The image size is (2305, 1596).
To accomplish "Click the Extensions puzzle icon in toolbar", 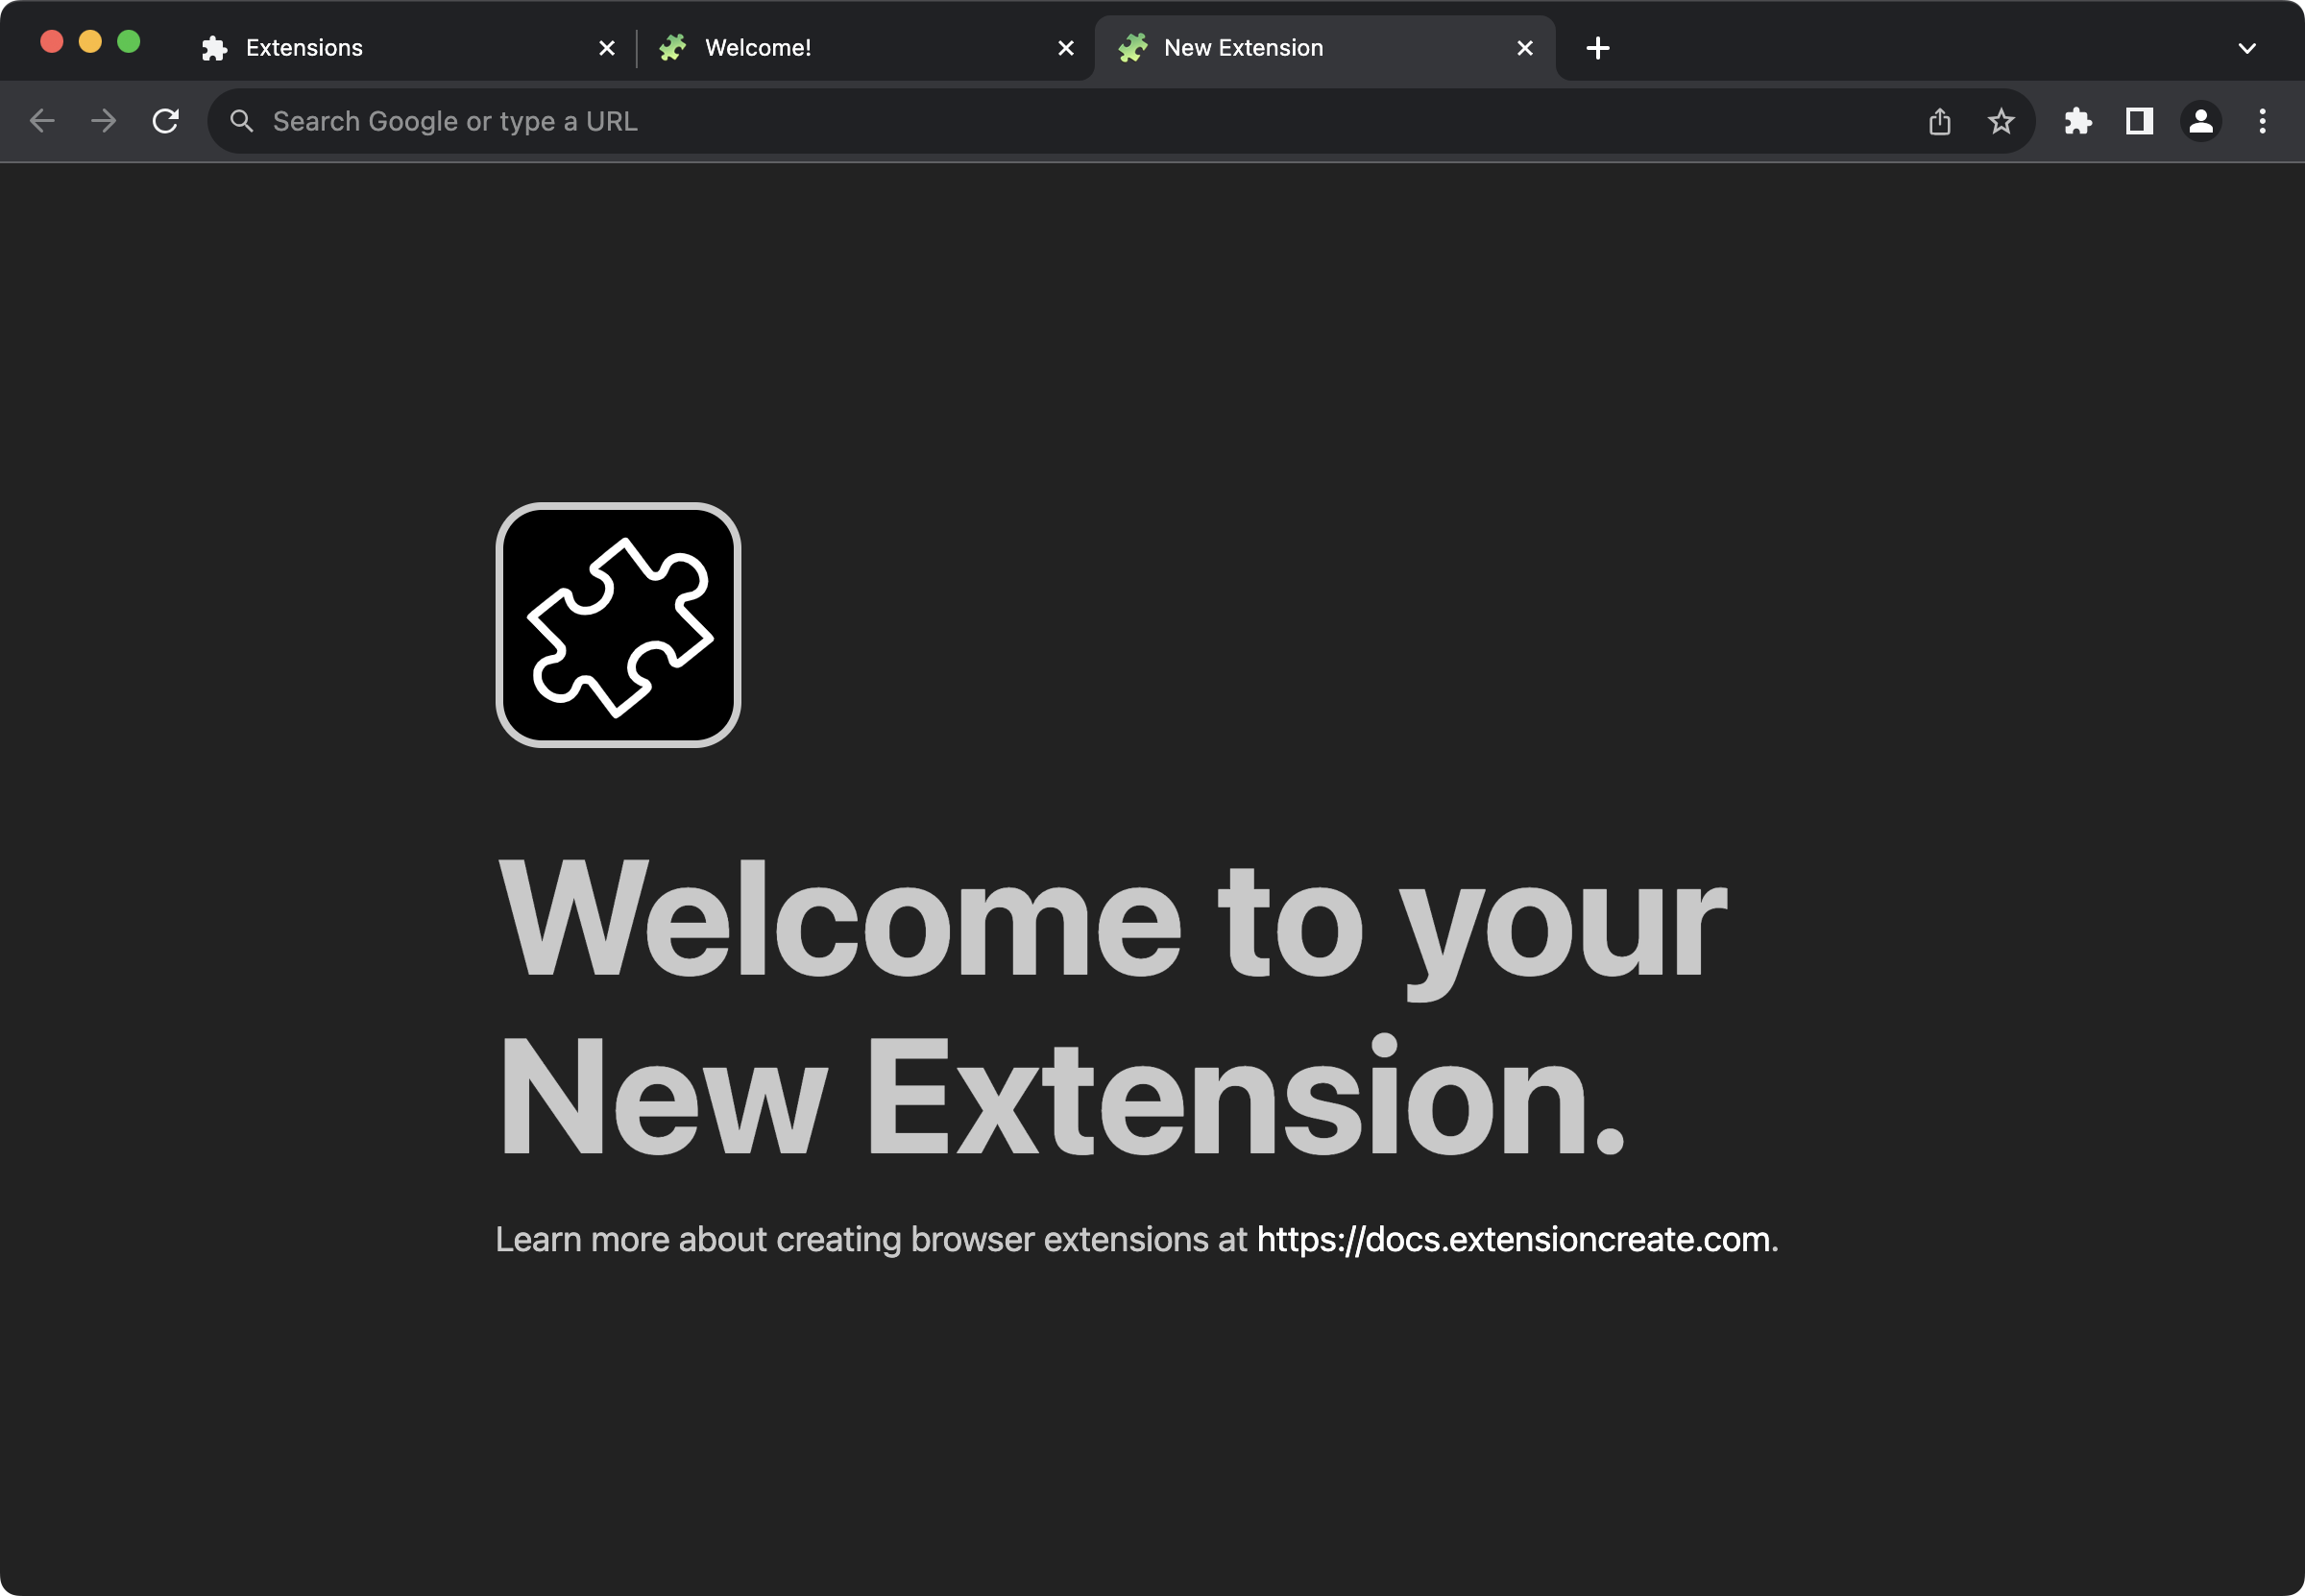I will [2077, 121].
